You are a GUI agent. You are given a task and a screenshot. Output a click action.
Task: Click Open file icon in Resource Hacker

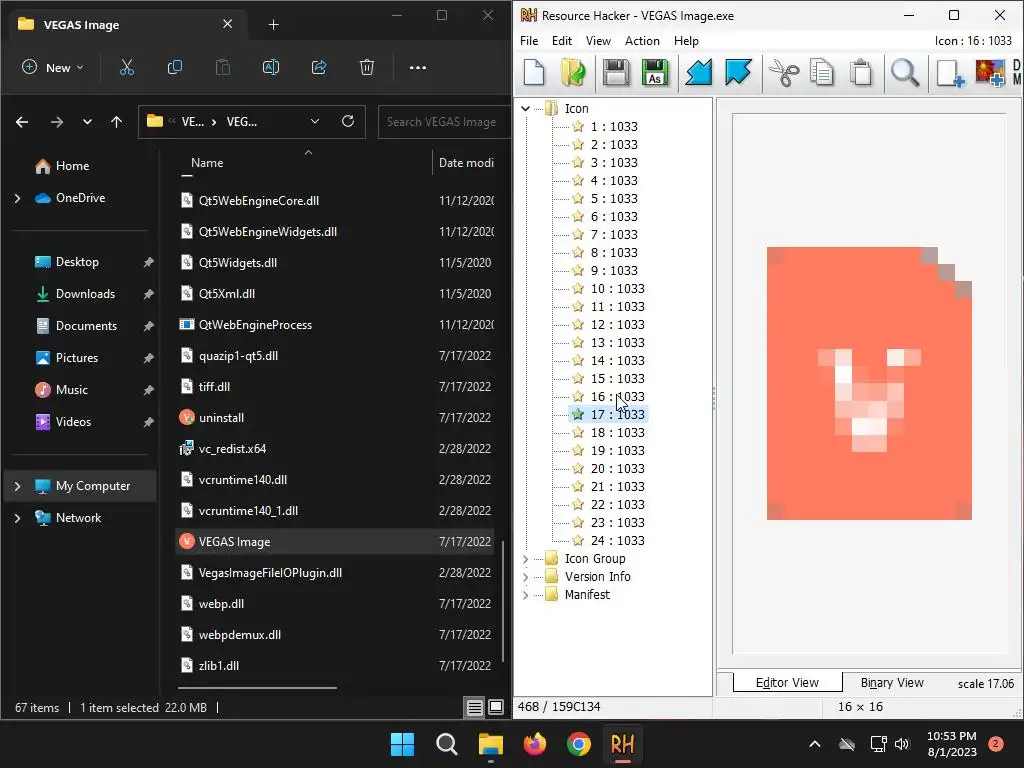tap(573, 72)
